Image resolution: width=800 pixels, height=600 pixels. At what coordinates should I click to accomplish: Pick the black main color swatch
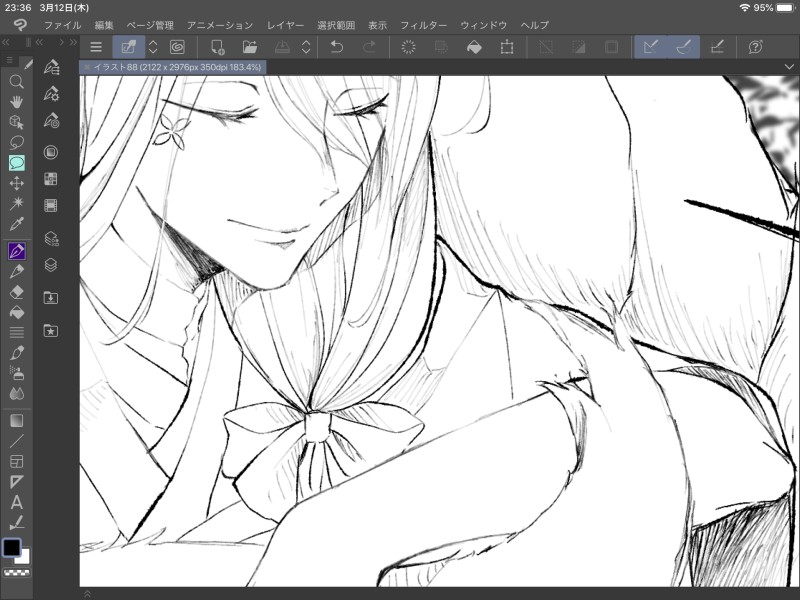click(x=11, y=547)
